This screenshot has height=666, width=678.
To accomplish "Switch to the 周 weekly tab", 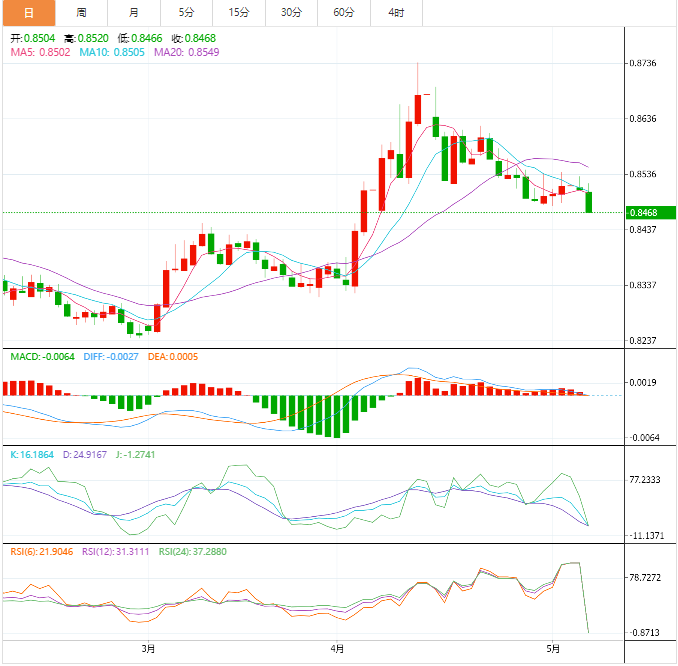I will point(81,13).
